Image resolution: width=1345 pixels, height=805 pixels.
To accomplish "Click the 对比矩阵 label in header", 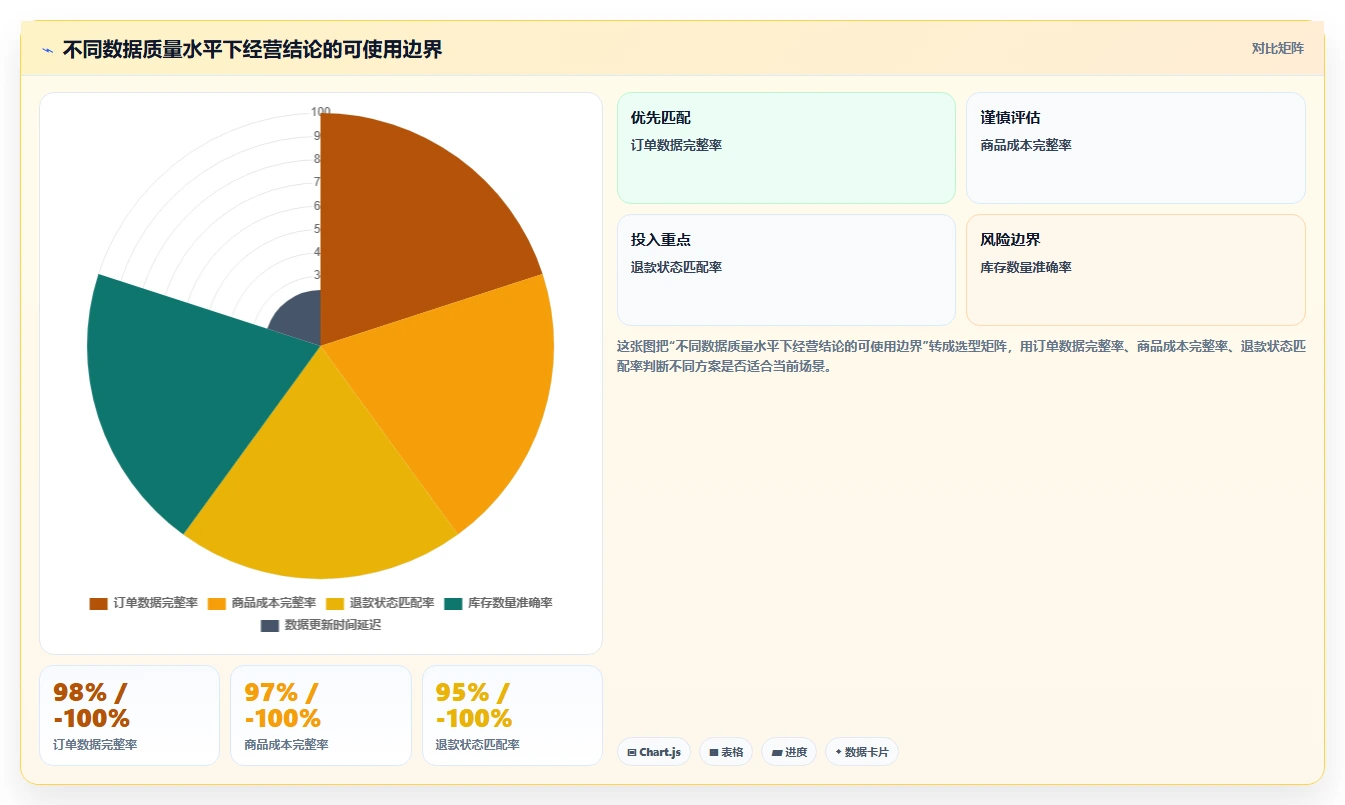I will [x=1277, y=48].
